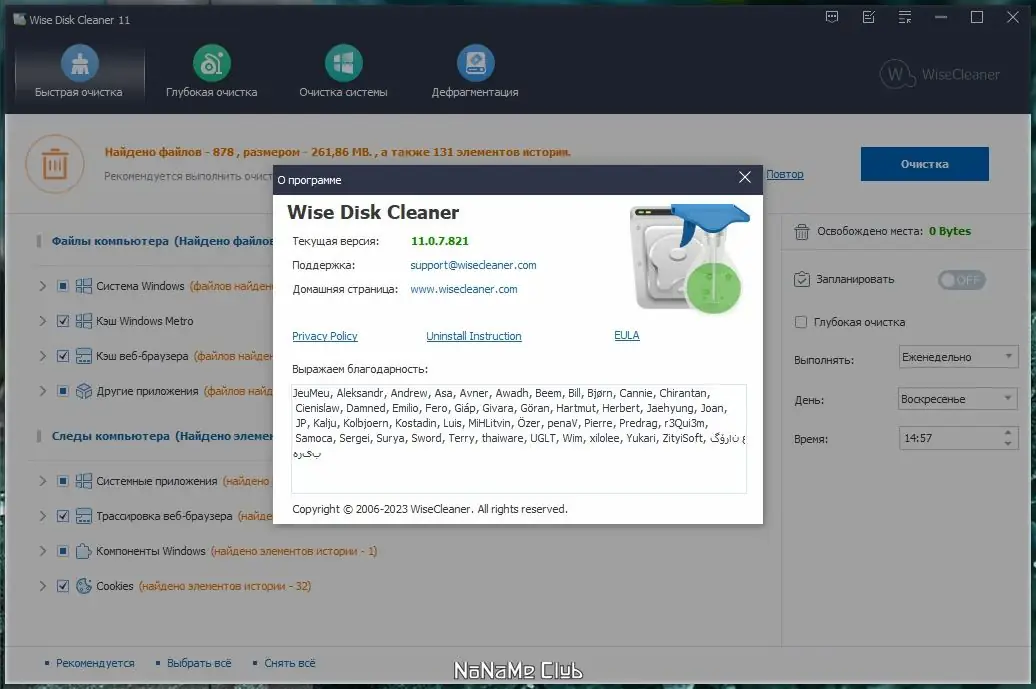Switch to Глубокая очистка tab
Viewport: 1036px width, 689px height.
click(x=211, y=72)
